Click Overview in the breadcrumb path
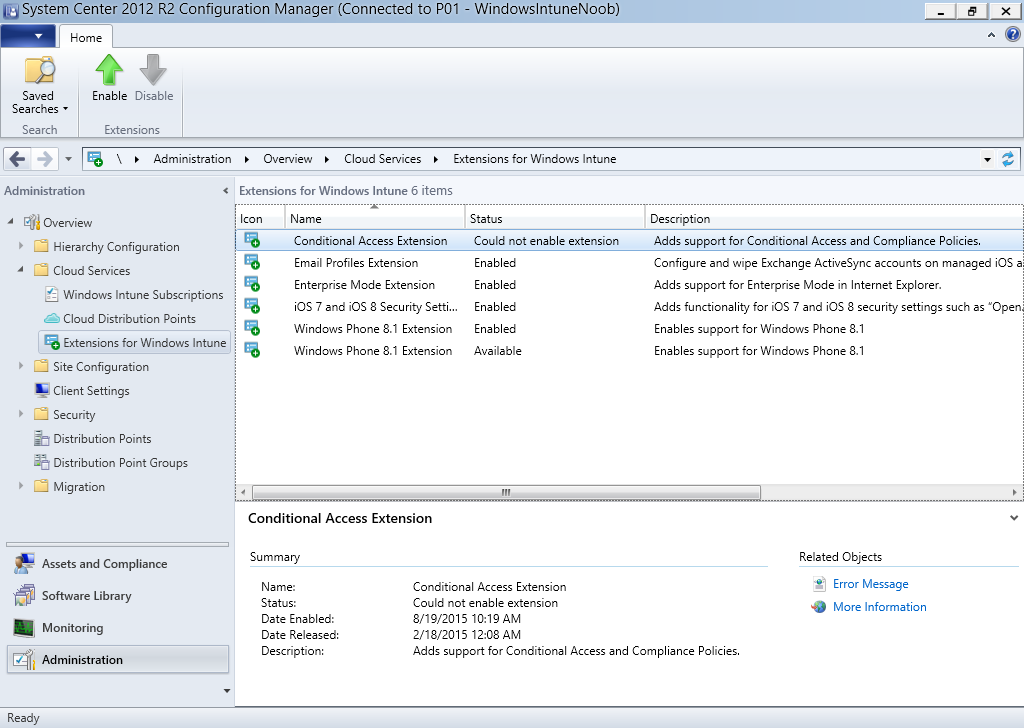 [x=287, y=159]
